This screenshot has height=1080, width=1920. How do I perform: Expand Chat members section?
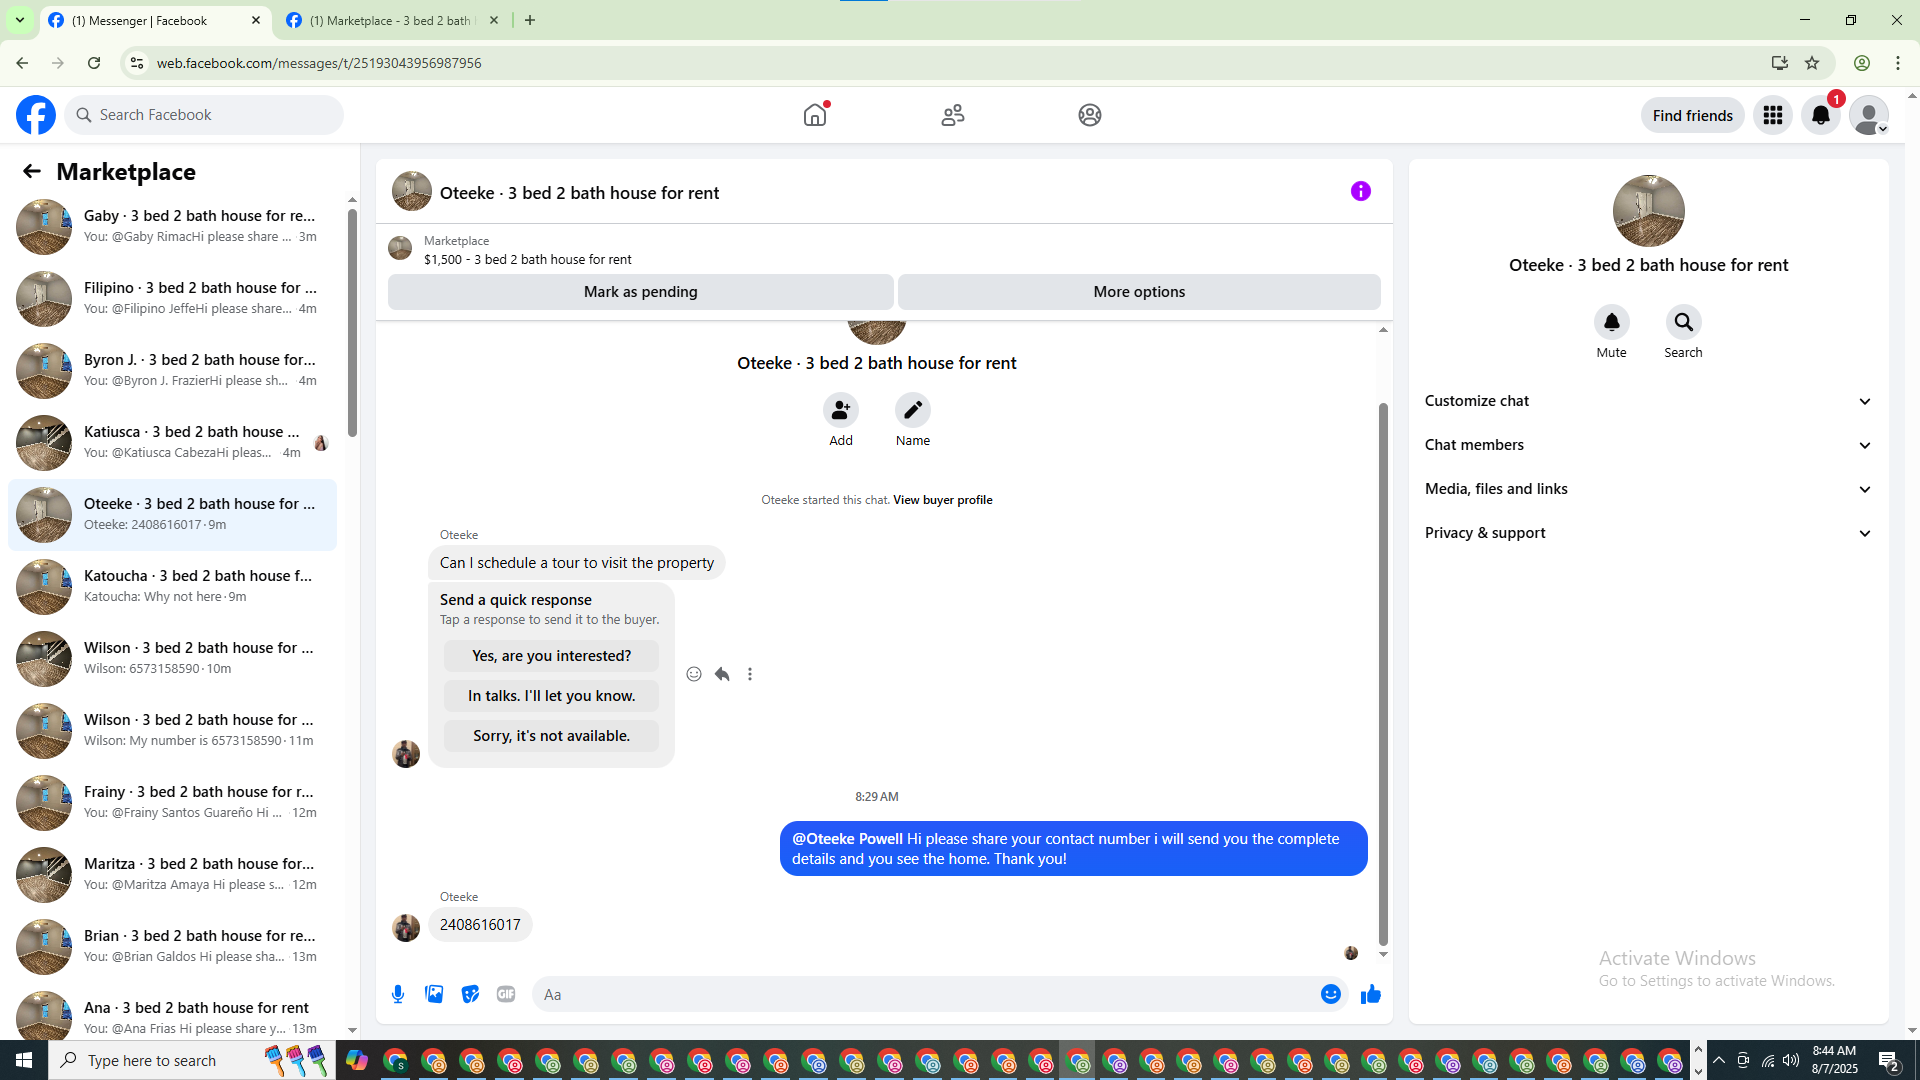[1648, 445]
